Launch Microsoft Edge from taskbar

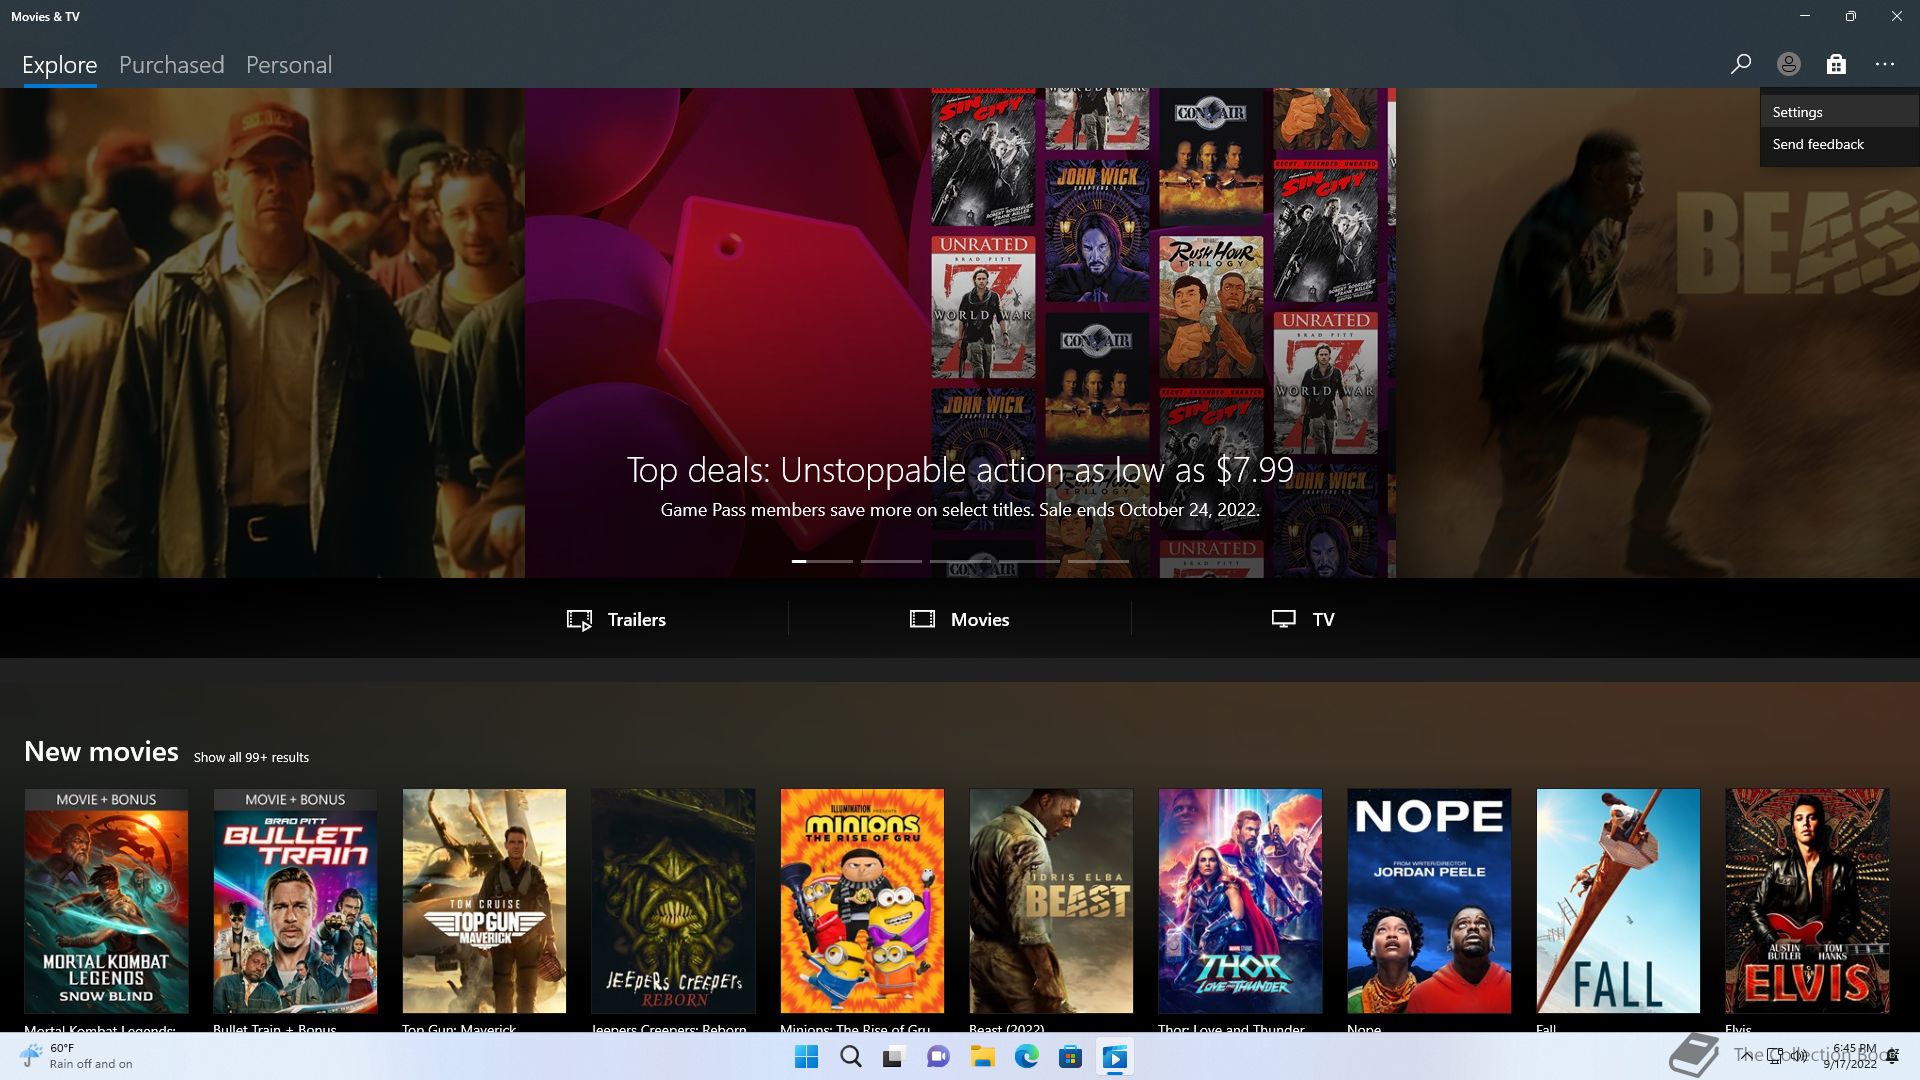[x=1026, y=1057]
